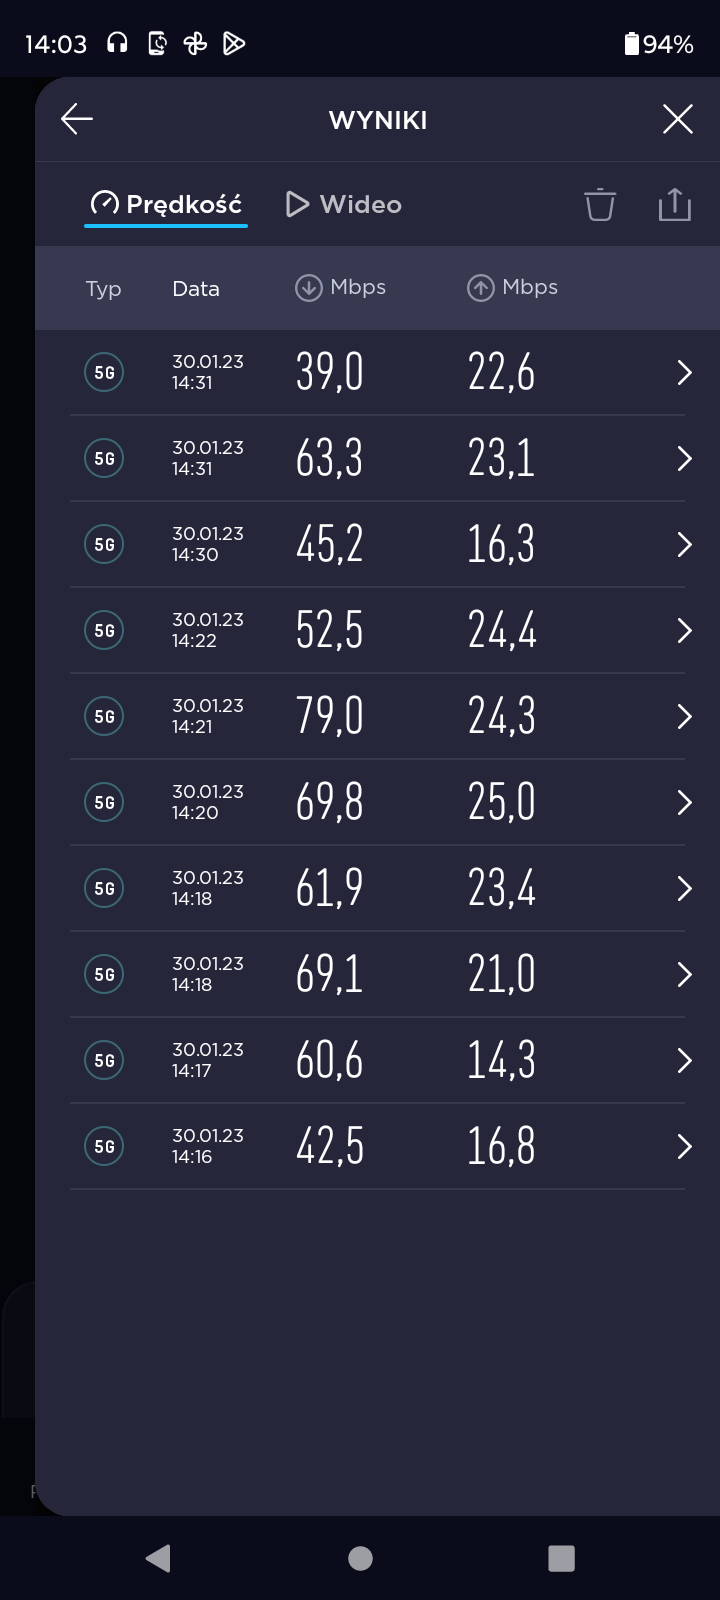This screenshot has height=1600, width=720.
Task: Tap the download Mbps column header
Action: point(341,288)
